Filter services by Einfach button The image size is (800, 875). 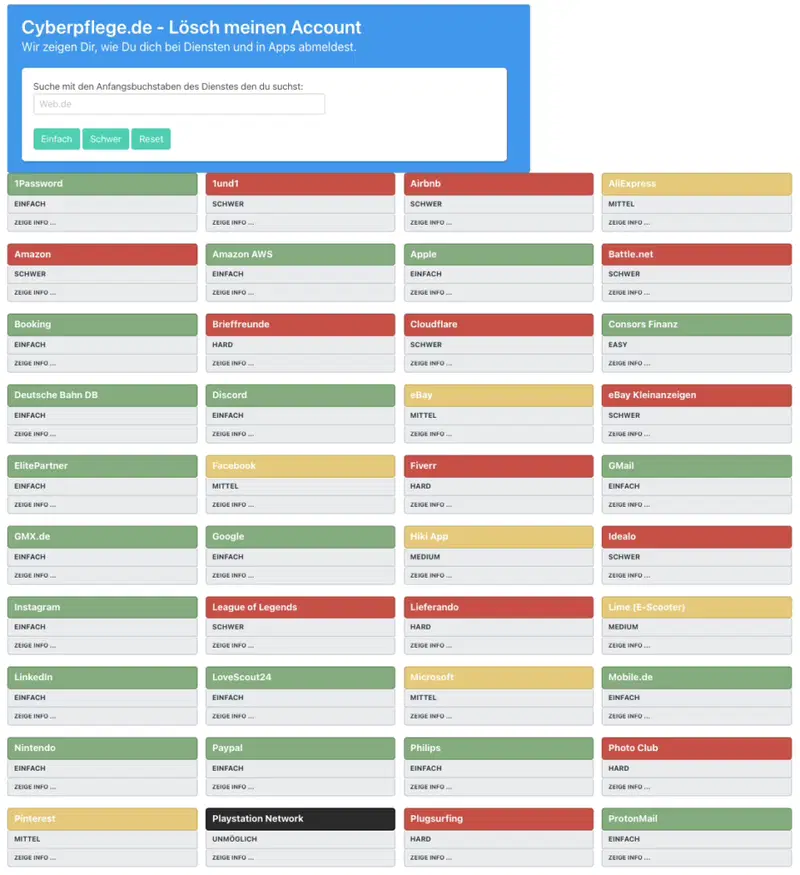56,139
